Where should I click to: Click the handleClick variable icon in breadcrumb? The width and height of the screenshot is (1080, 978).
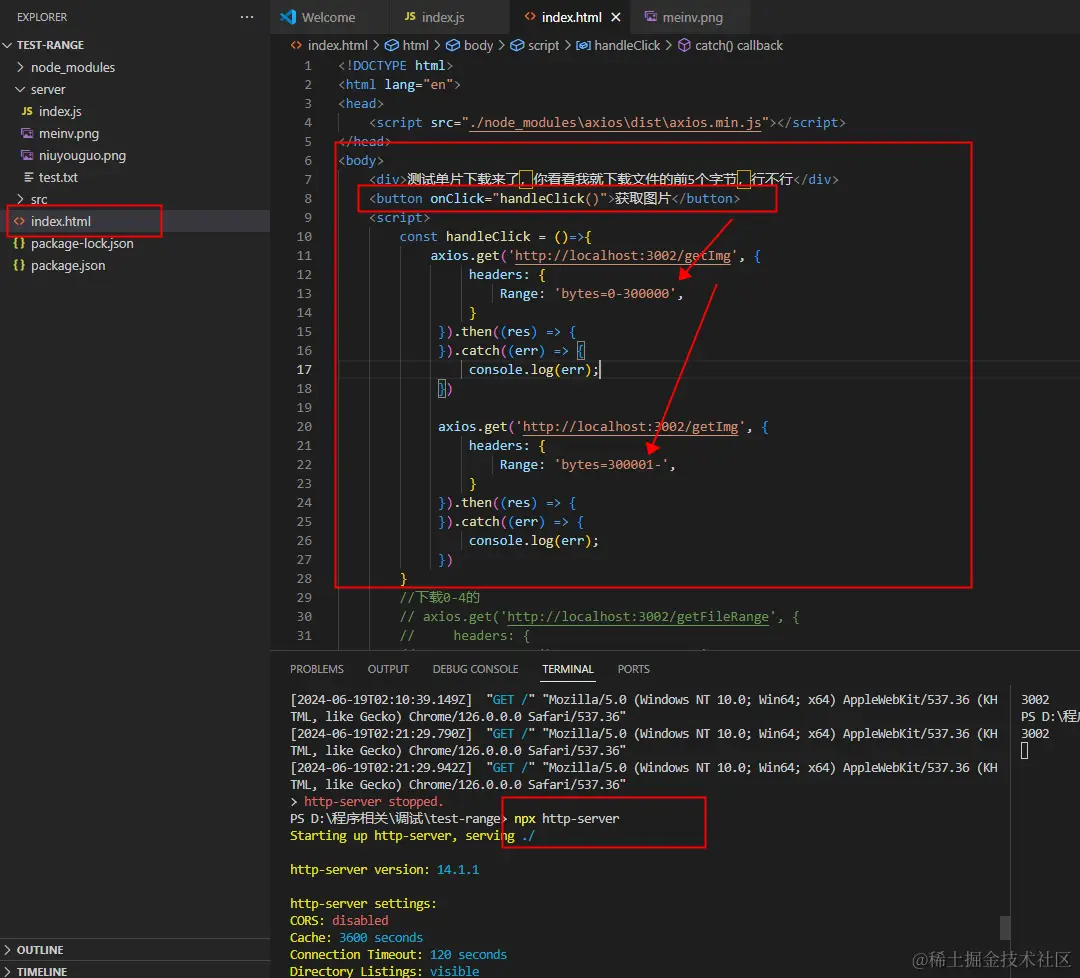coord(583,45)
